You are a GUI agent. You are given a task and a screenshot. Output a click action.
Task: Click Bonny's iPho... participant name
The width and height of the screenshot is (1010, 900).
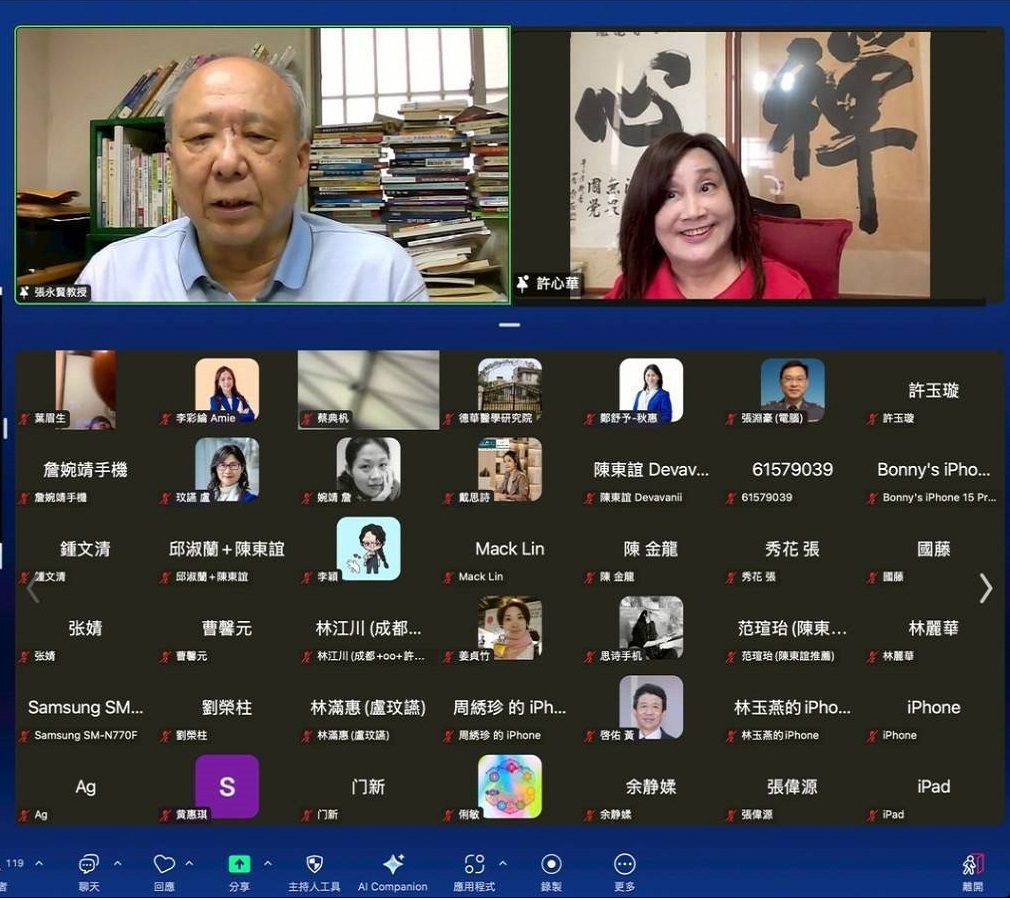933,470
